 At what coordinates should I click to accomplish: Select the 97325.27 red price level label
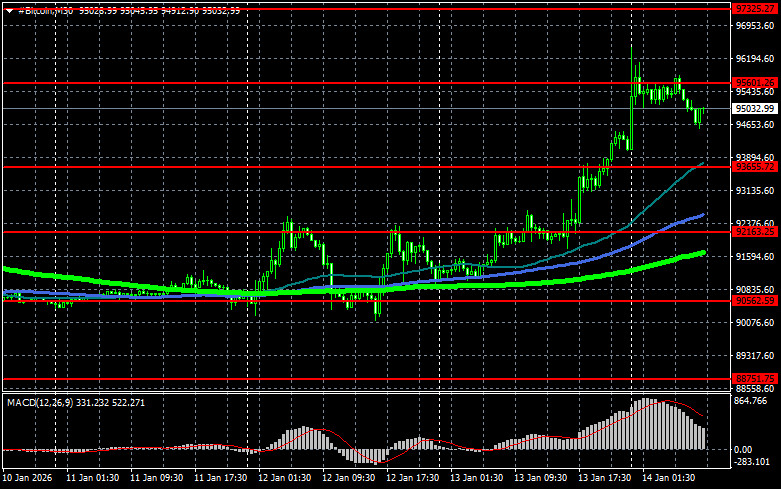pyautogui.click(x=755, y=9)
